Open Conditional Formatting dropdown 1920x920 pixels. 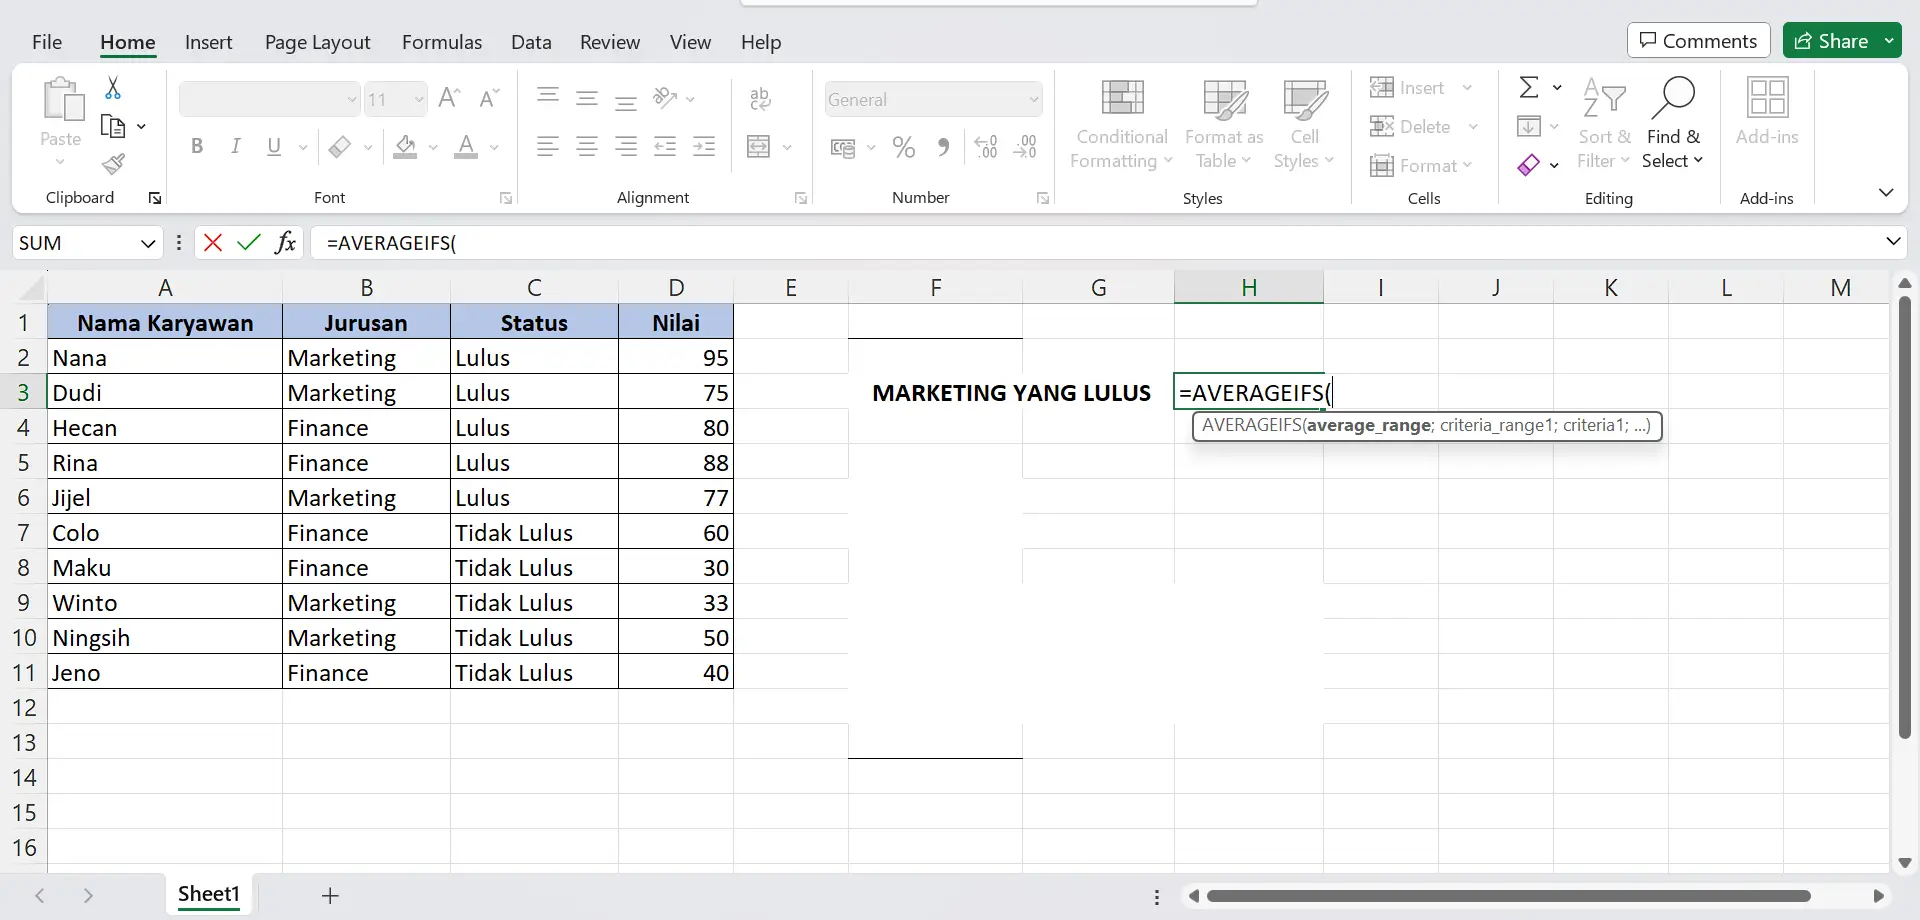(x=1121, y=125)
